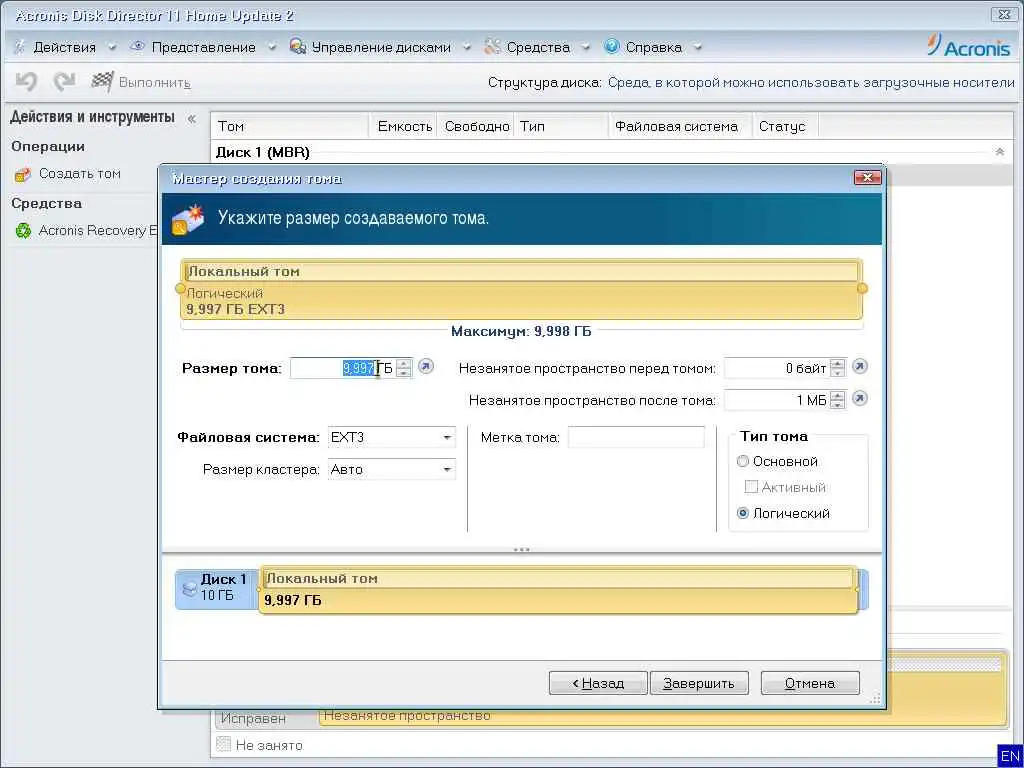Click the Acronis Recovery green icon

[x=23, y=231]
